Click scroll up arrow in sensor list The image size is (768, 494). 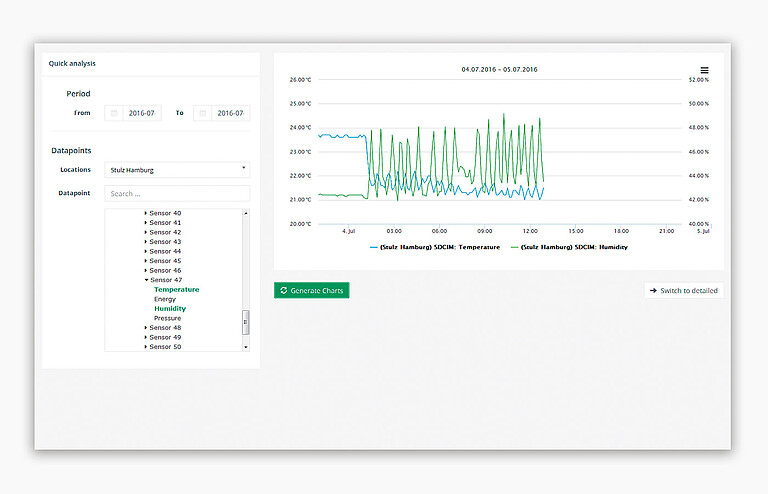246,213
